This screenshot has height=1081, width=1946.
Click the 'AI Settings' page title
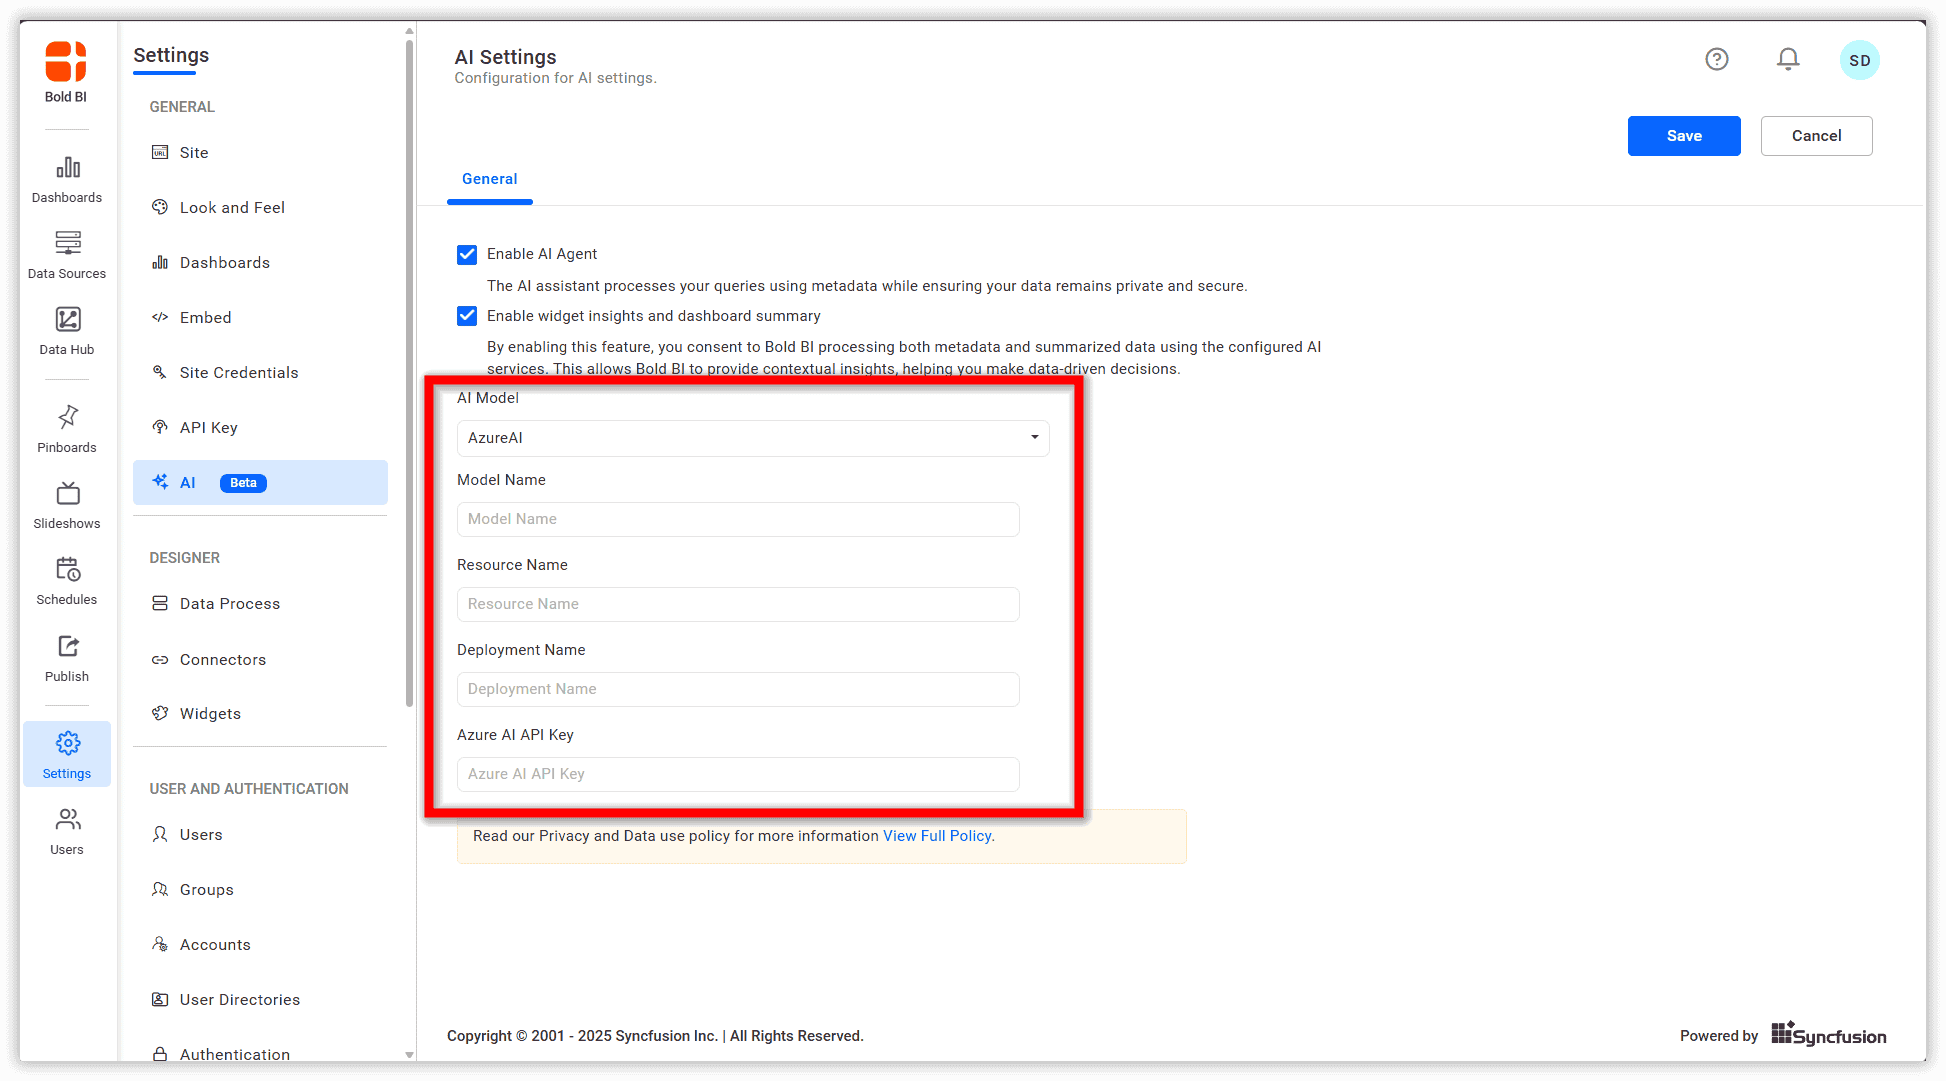[505, 57]
